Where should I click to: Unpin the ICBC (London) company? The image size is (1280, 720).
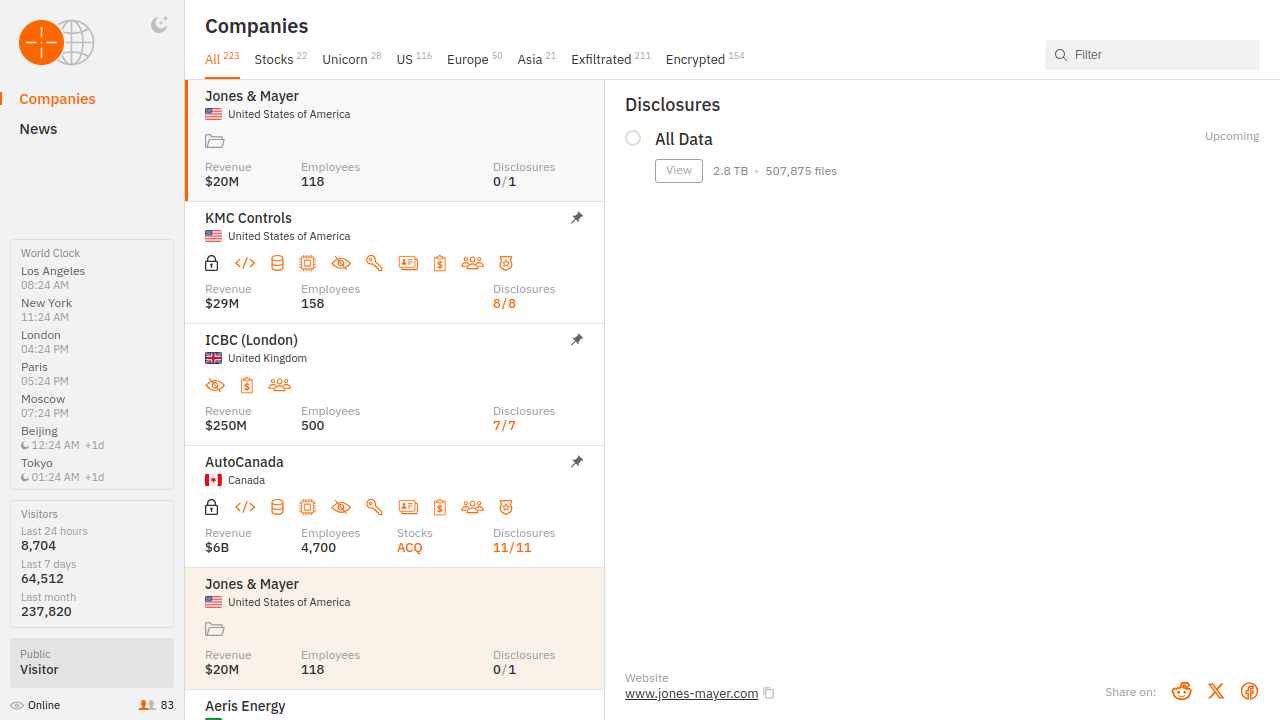[x=577, y=340]
